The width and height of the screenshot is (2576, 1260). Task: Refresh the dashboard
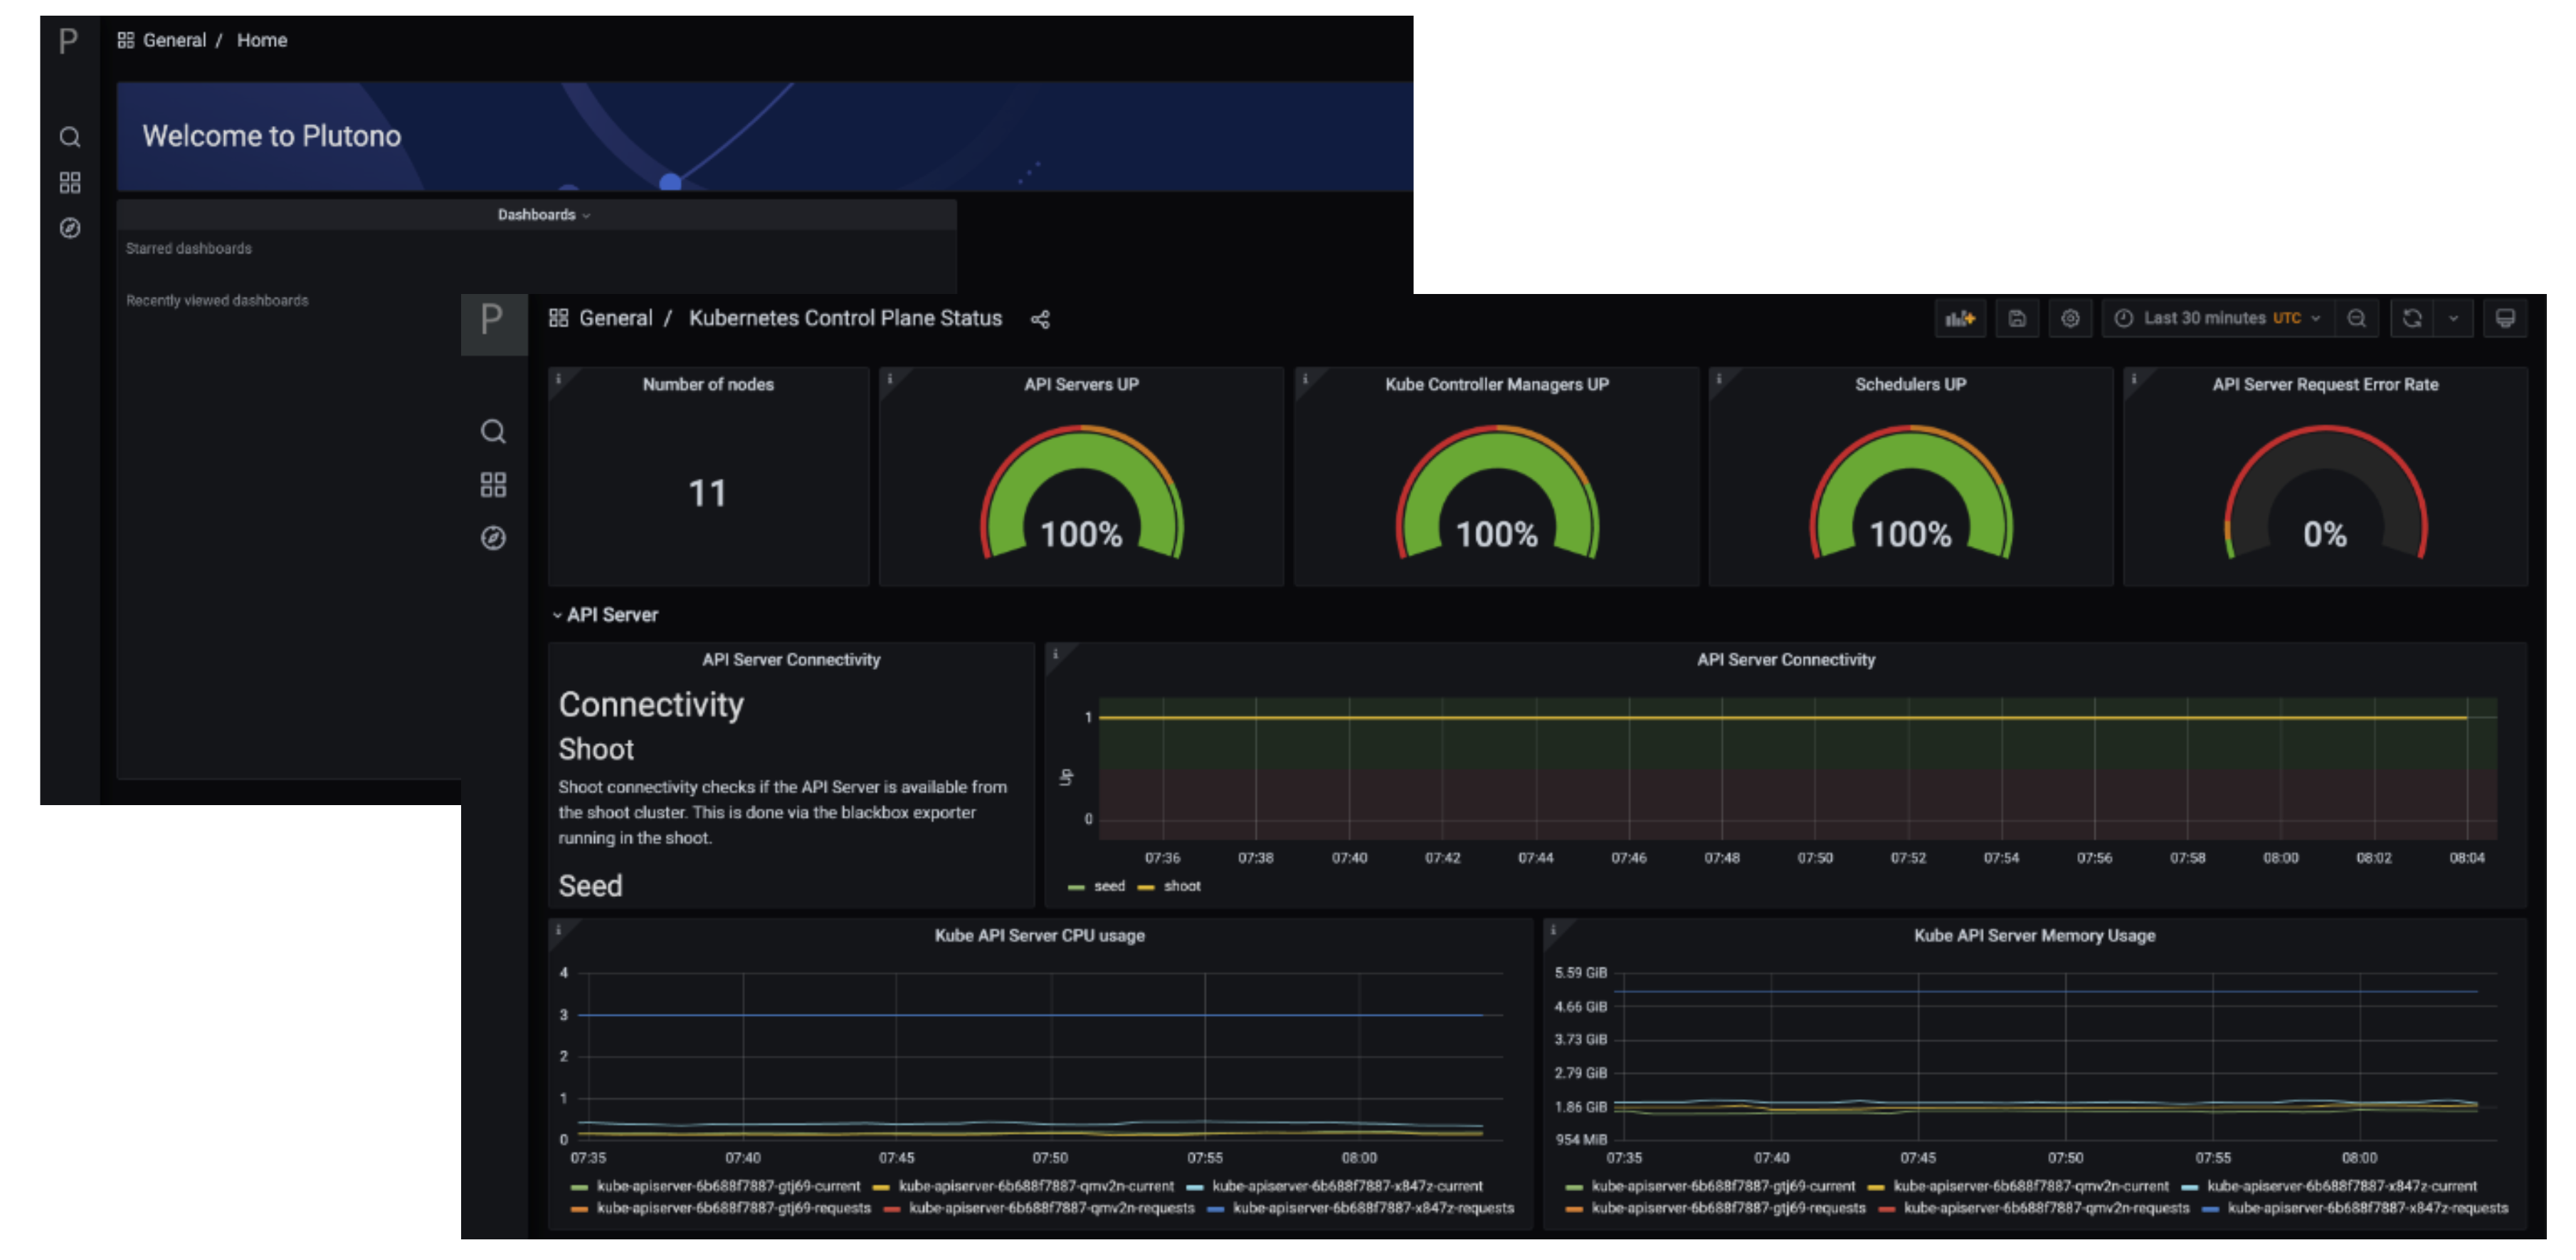(x=2412, y=318)
